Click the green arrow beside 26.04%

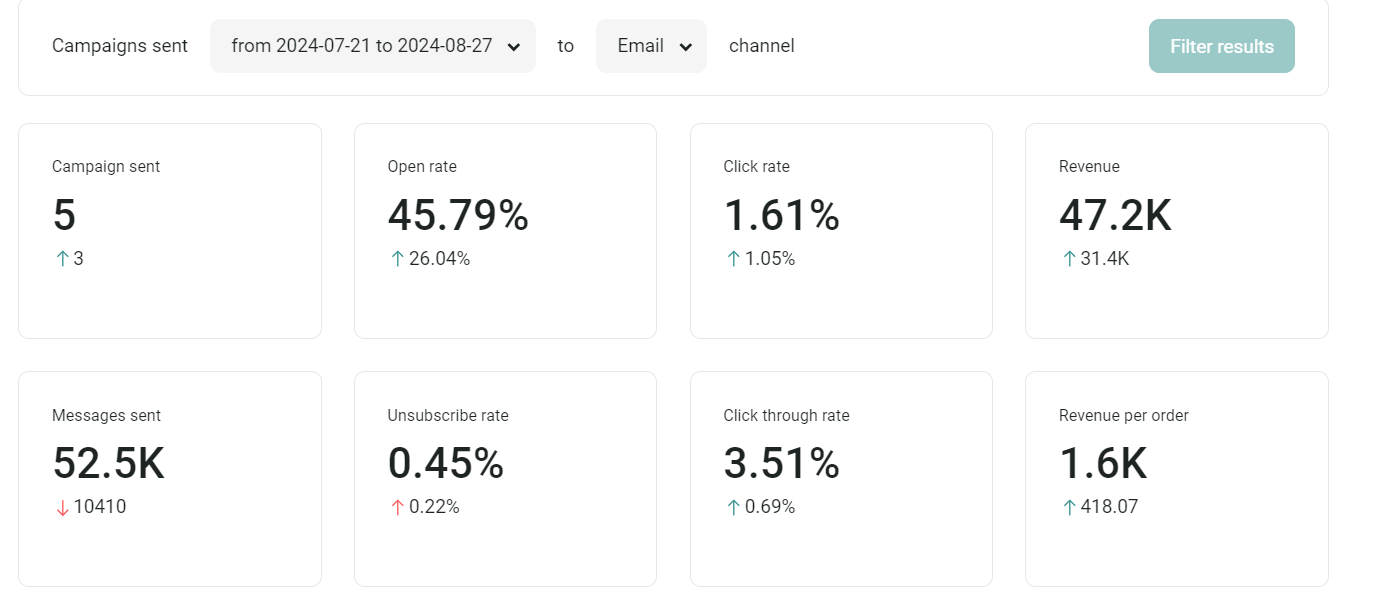(x=397, y=259)
